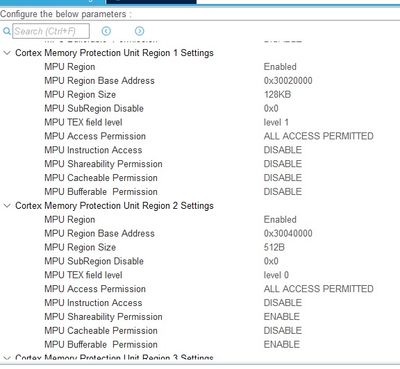Change Region 2 Instruction Access DISABLE
The image size is (400, 369).
(x=283, y=303)
